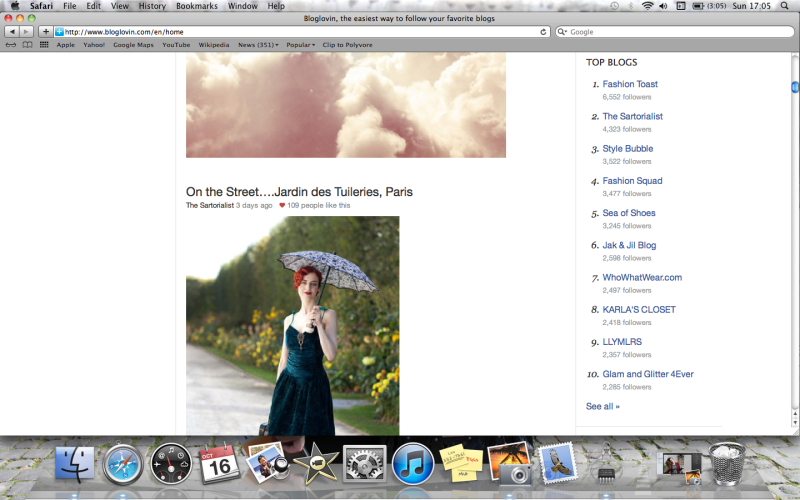The width and height of the screenshot is (800, 500).
Task: Open the Yahoo! bookmark
Action: pos(94,45)
